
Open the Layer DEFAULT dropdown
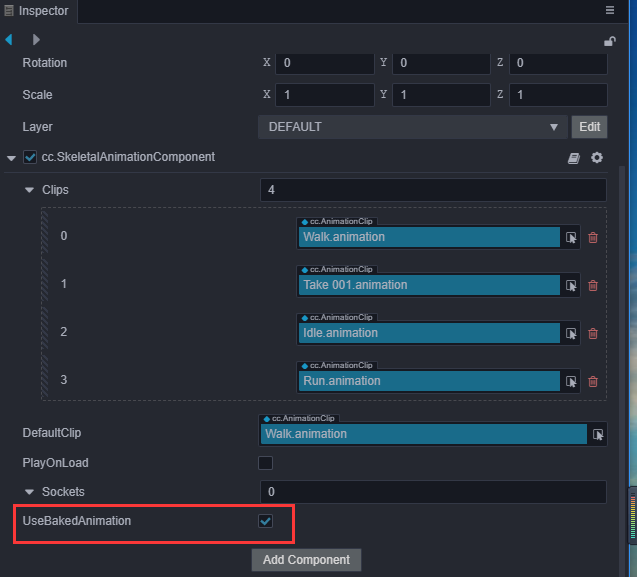pos(411,127)
